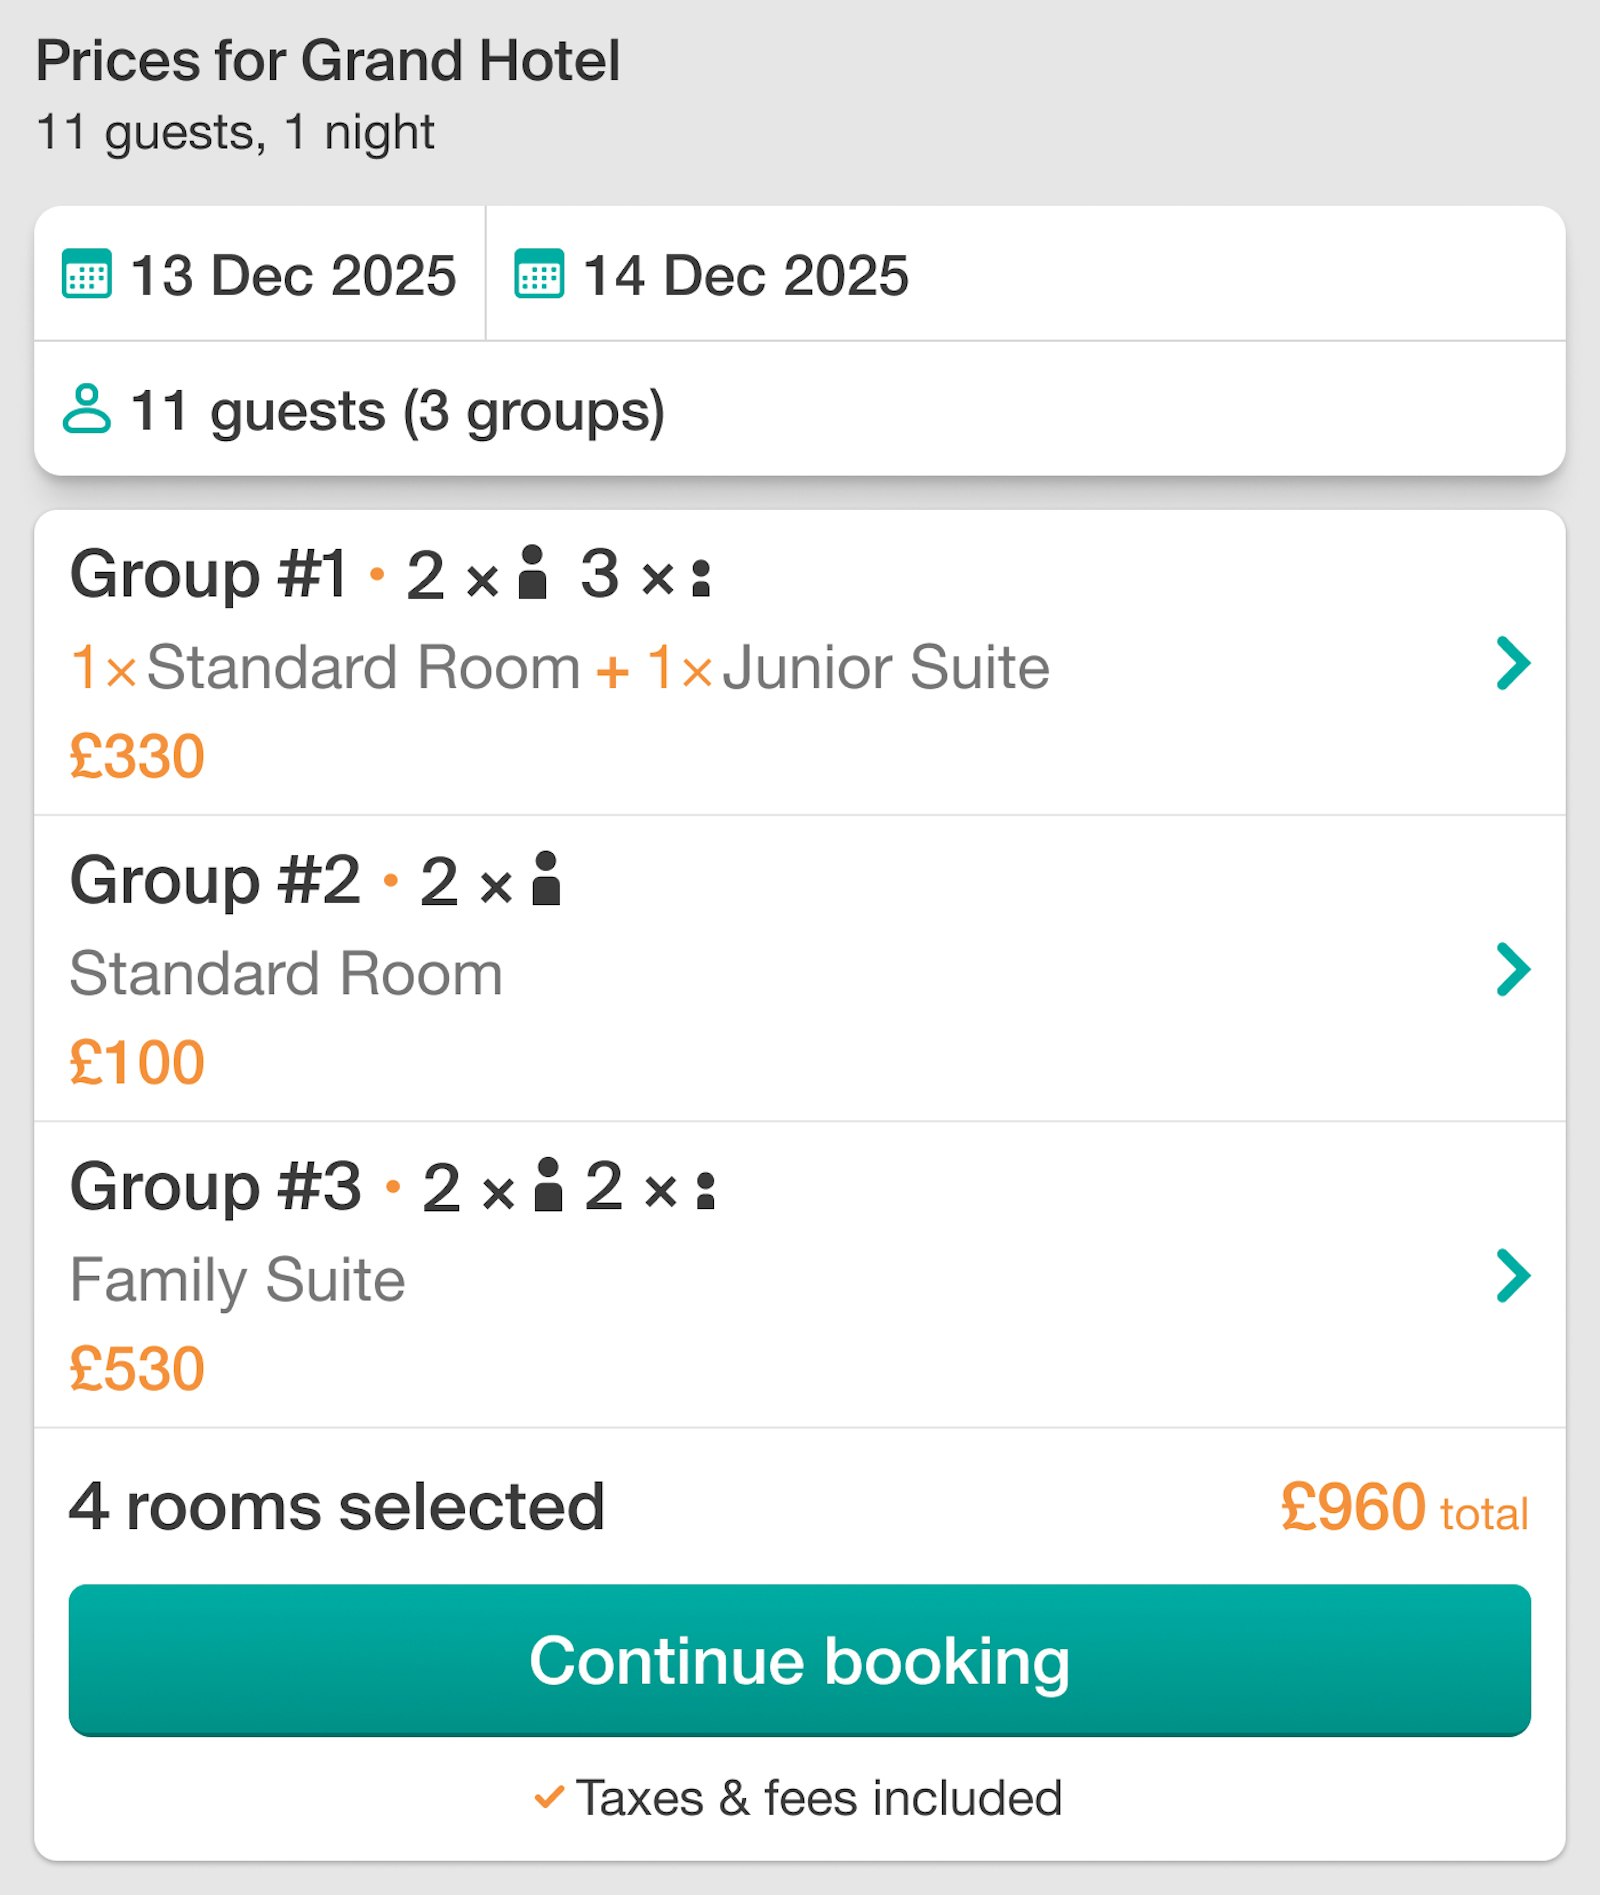Image resolution: width=1600 pixels, height=1895 pixels.
Task: Expand Group #1 room options chevron
Action: pyautogui.click(x=1512, y=664)
